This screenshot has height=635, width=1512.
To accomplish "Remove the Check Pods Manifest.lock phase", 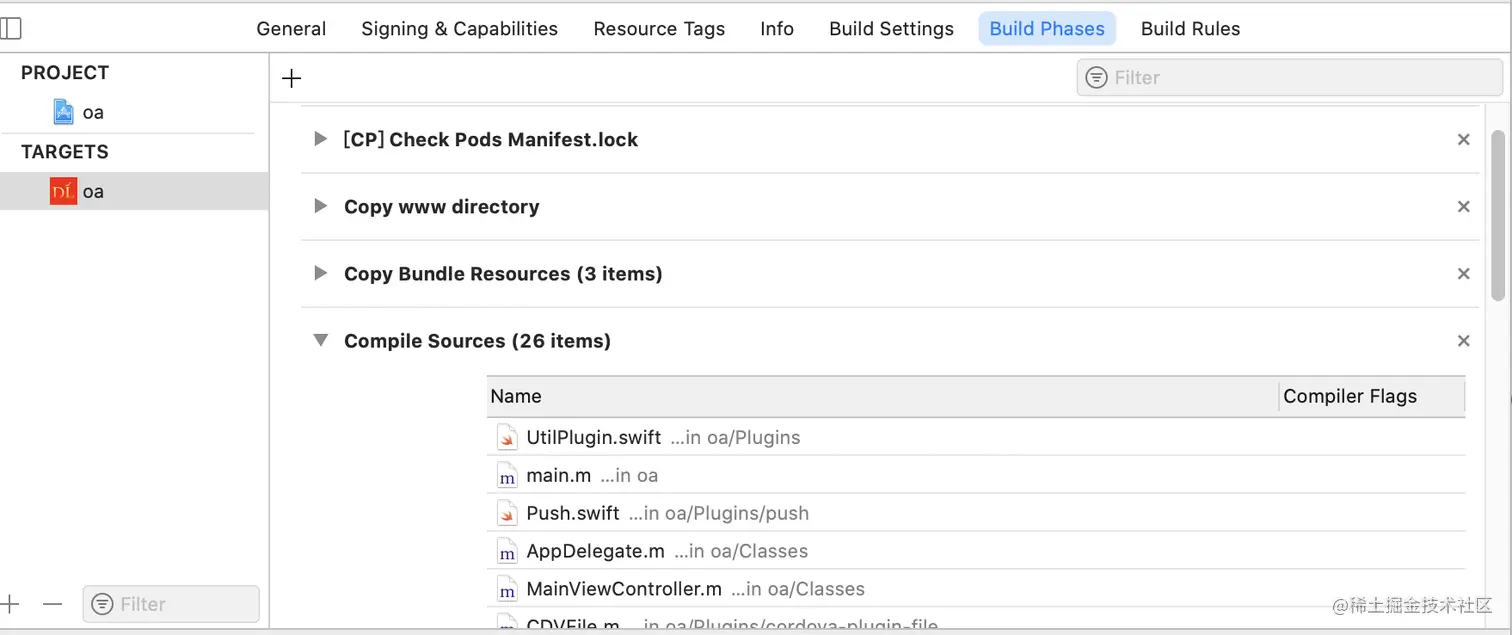I will click(x=1463, y=140).
